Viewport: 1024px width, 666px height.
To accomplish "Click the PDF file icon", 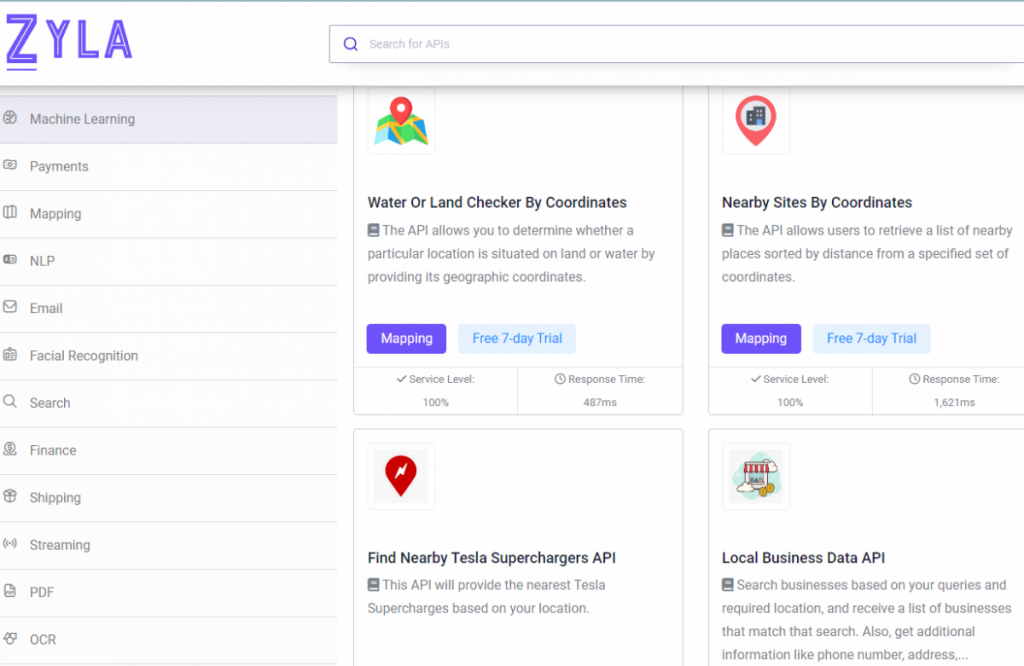I will pos(10,591).
